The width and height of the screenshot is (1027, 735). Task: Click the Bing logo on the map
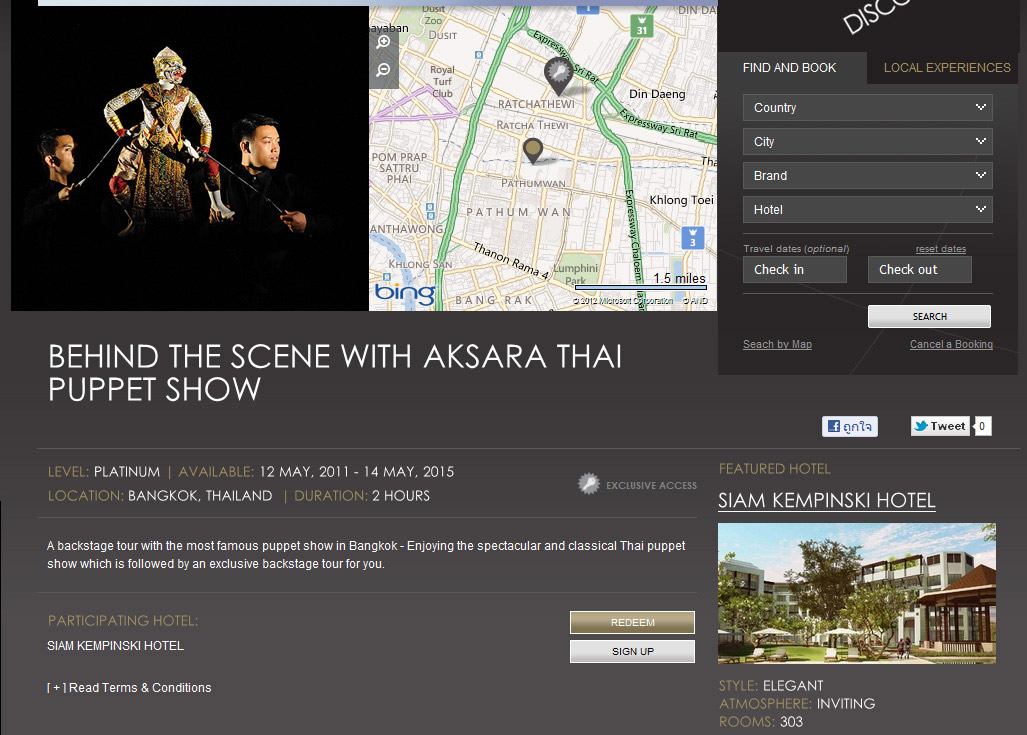tap(405, 293)
